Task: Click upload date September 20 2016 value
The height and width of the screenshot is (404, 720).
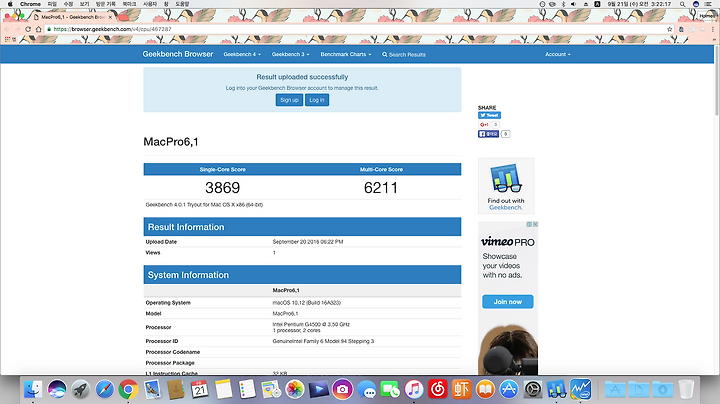Action: (308, 242)
